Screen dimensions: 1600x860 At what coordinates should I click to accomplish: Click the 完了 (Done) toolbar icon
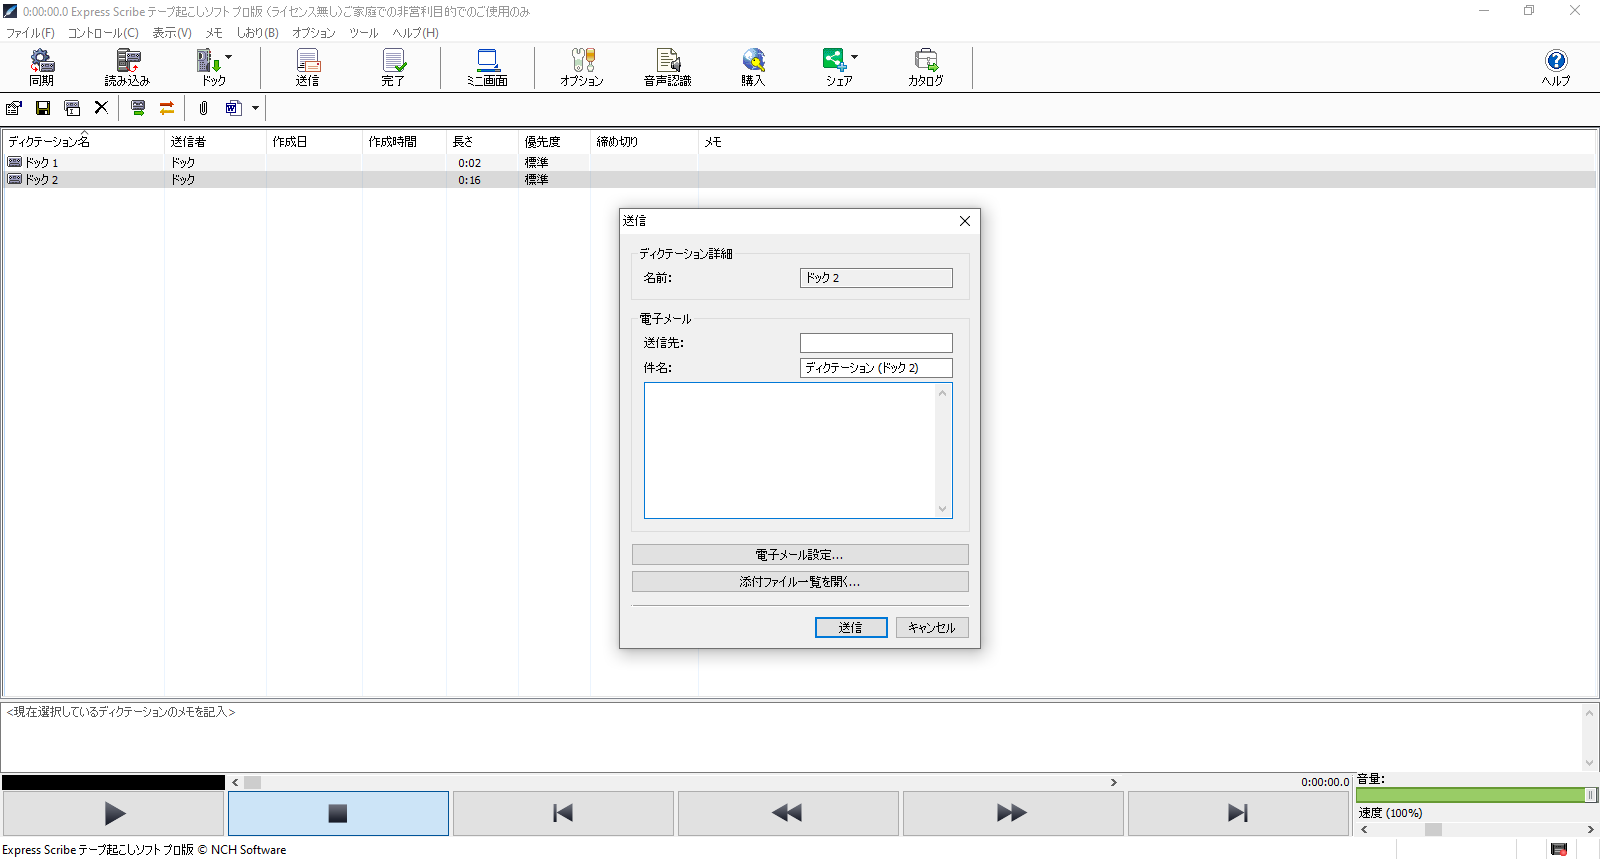(393, 67)
